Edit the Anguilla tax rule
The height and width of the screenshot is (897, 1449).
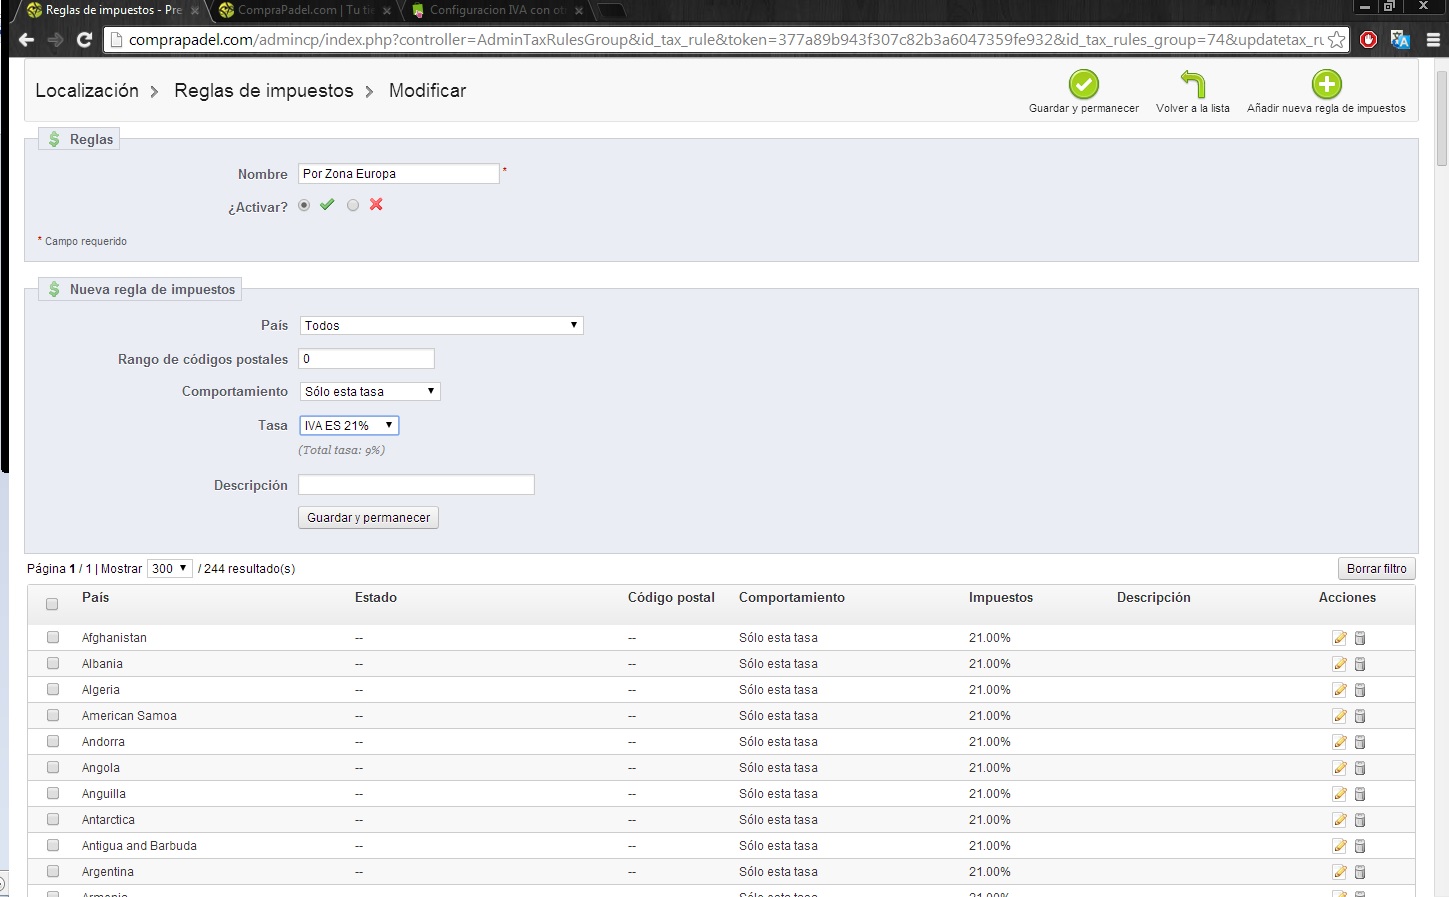1339,794
